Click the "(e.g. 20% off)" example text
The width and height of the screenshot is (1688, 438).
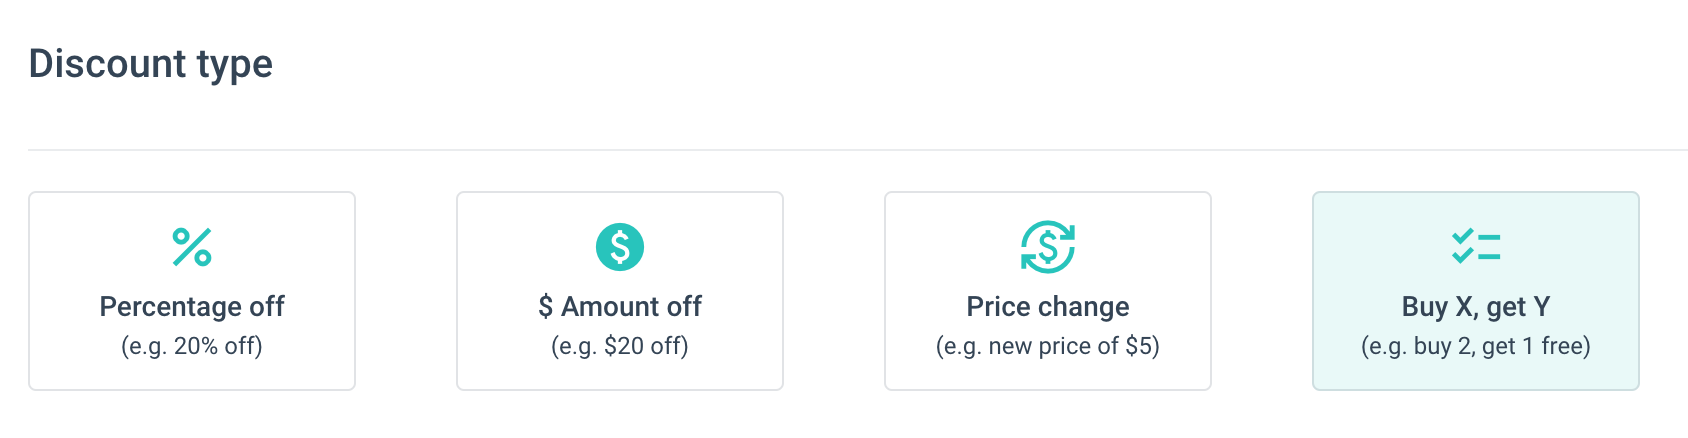coord(192,346)
